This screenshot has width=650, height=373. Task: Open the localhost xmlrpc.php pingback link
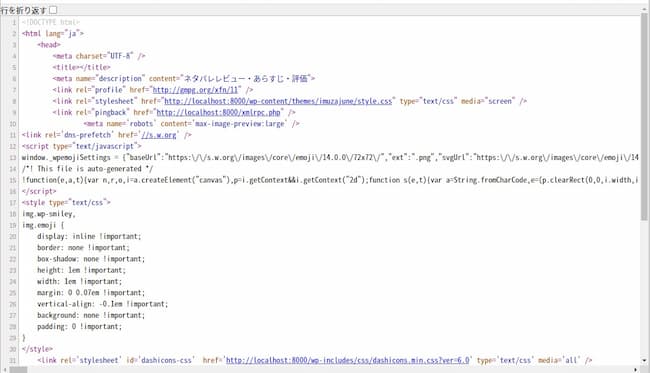pyautogui.click(x=218, y=112)
